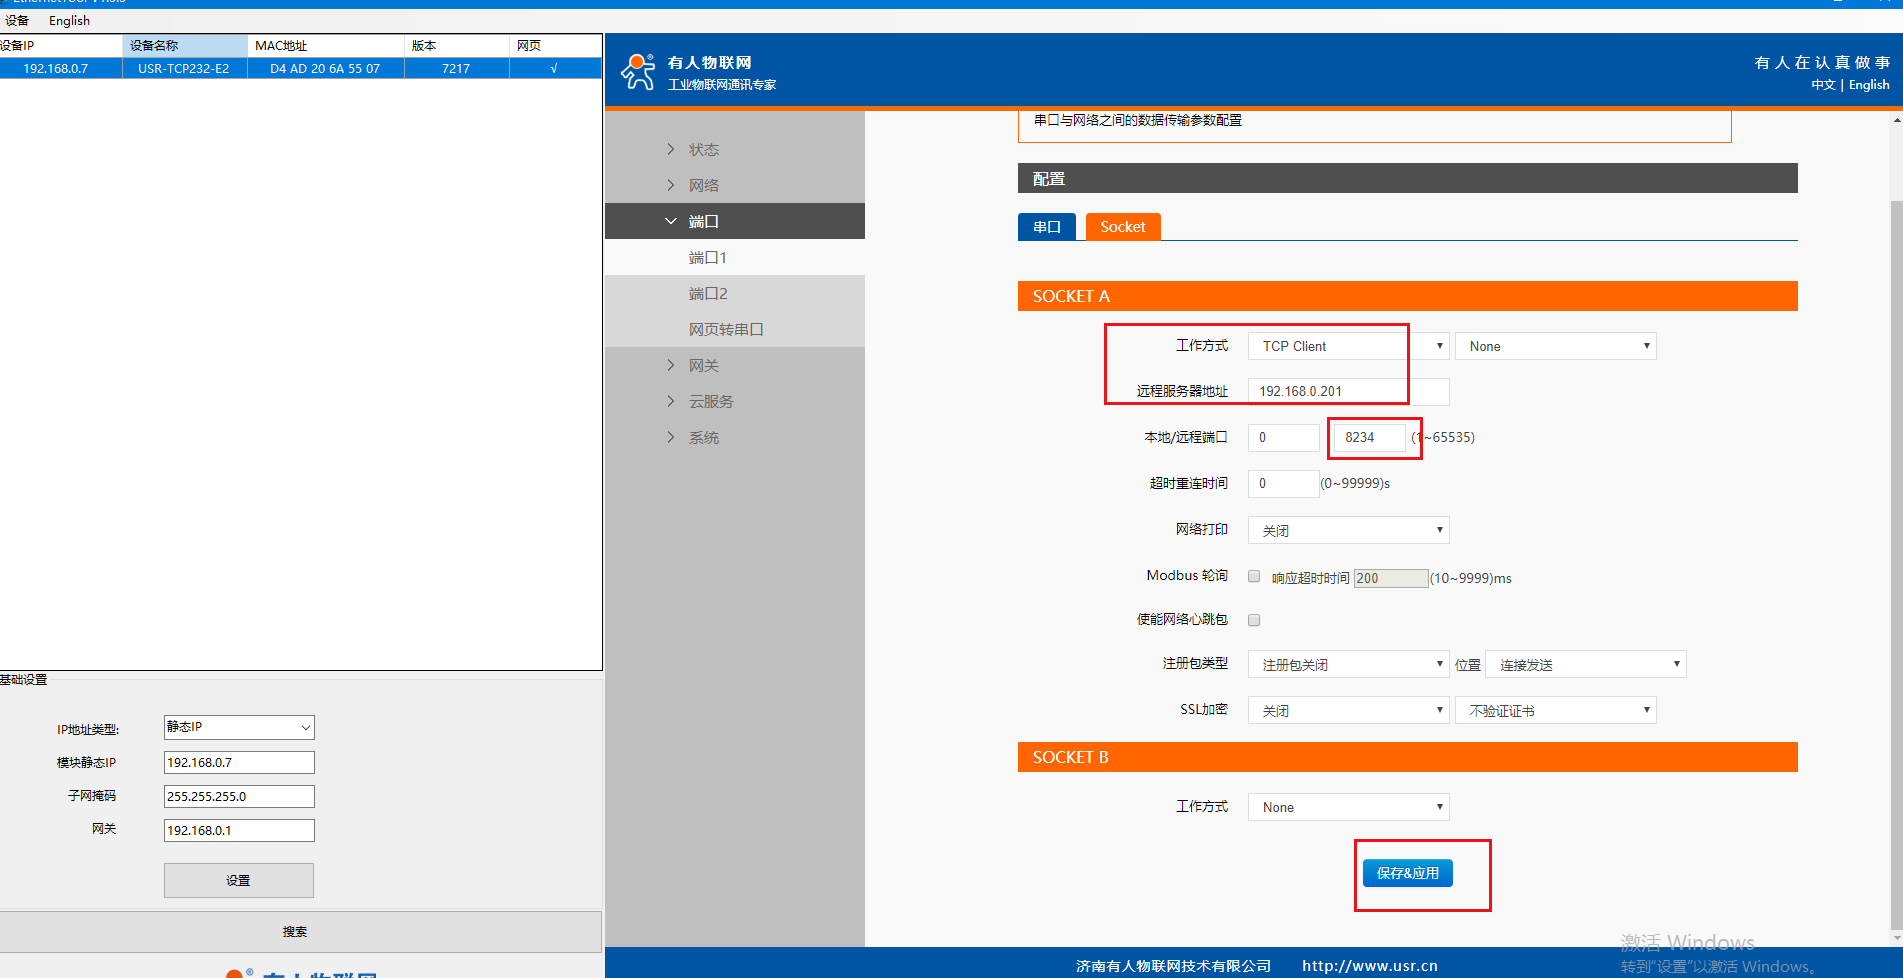The width and height of the screenshot is (1903, 978).
Task: Switch to the 串口 tab
Action: (x=1046, y=227)
